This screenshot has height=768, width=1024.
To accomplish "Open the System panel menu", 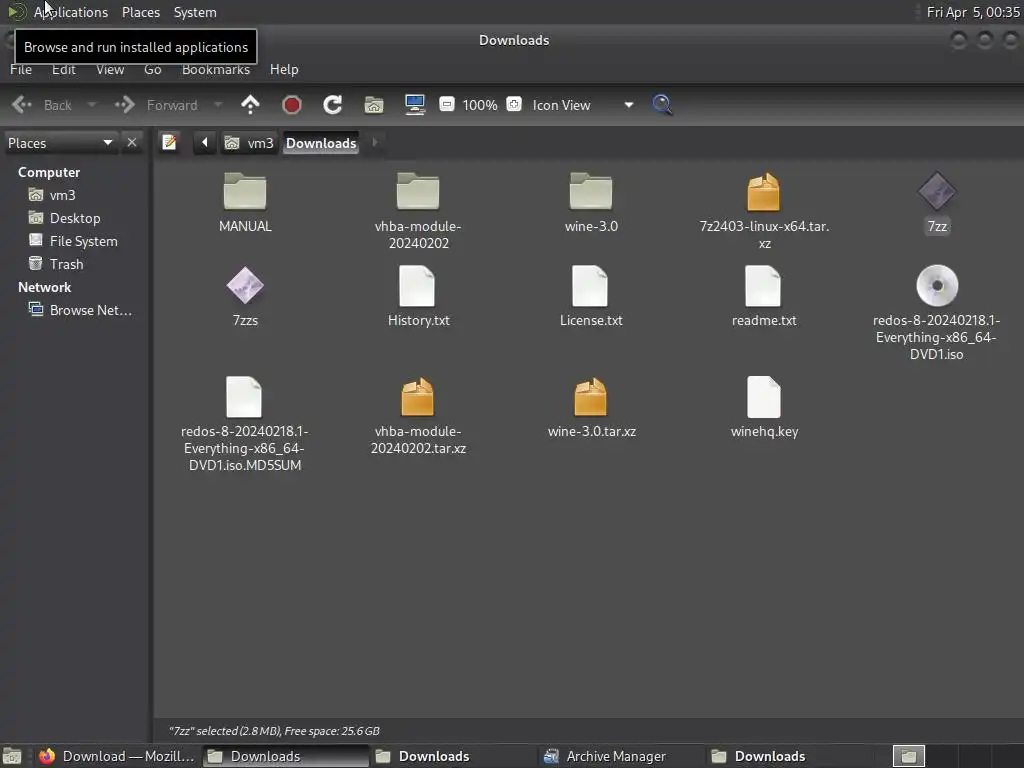I will click(x=195, y=12).
